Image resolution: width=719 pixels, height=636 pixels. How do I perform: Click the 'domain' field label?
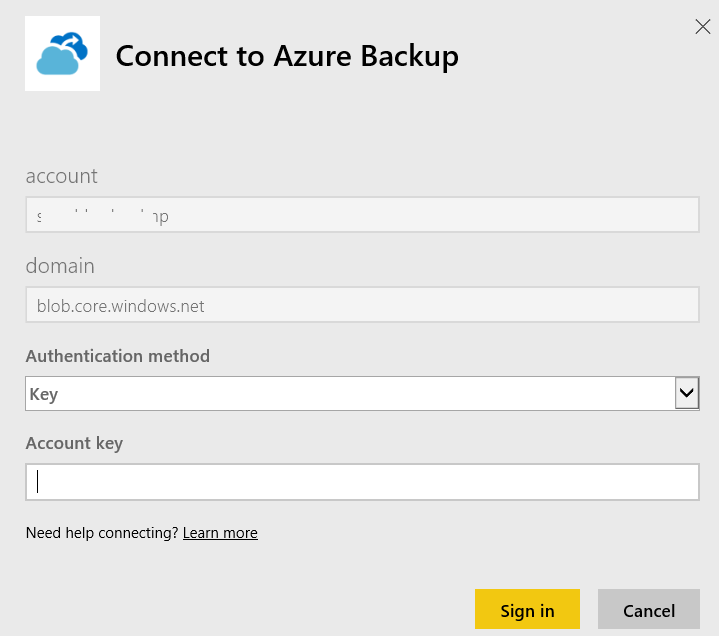click(60, 266)
